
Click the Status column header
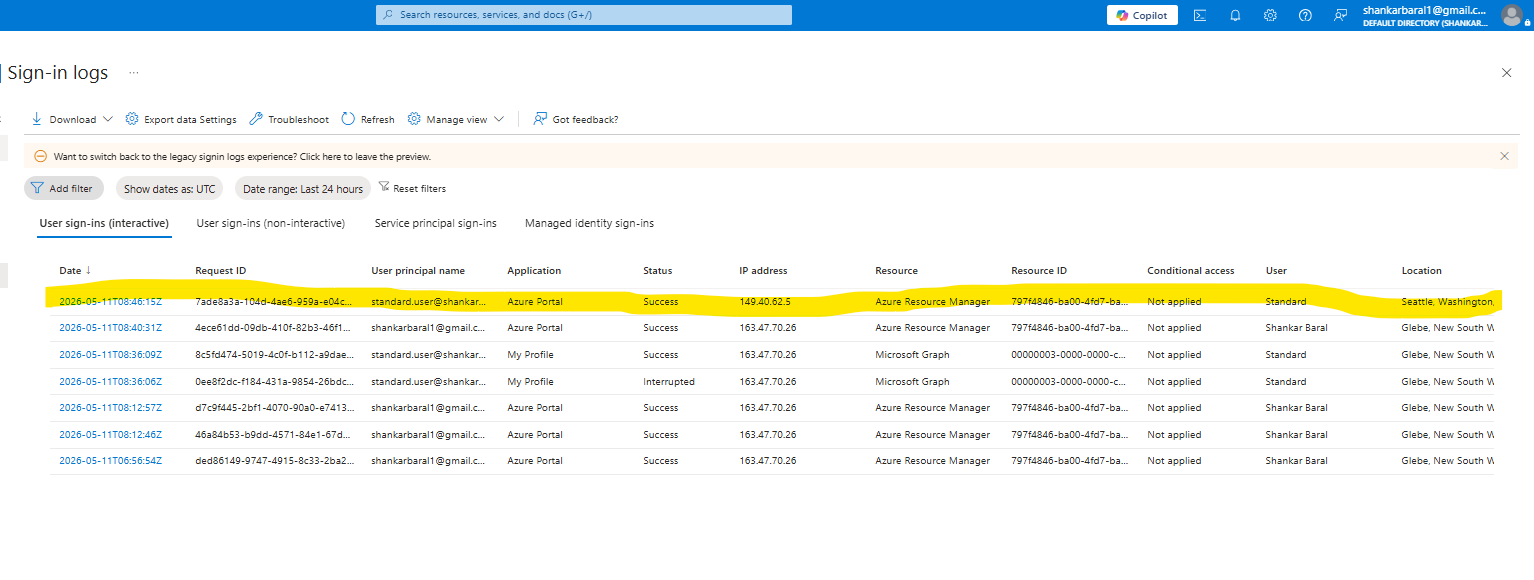click(657, 270)
